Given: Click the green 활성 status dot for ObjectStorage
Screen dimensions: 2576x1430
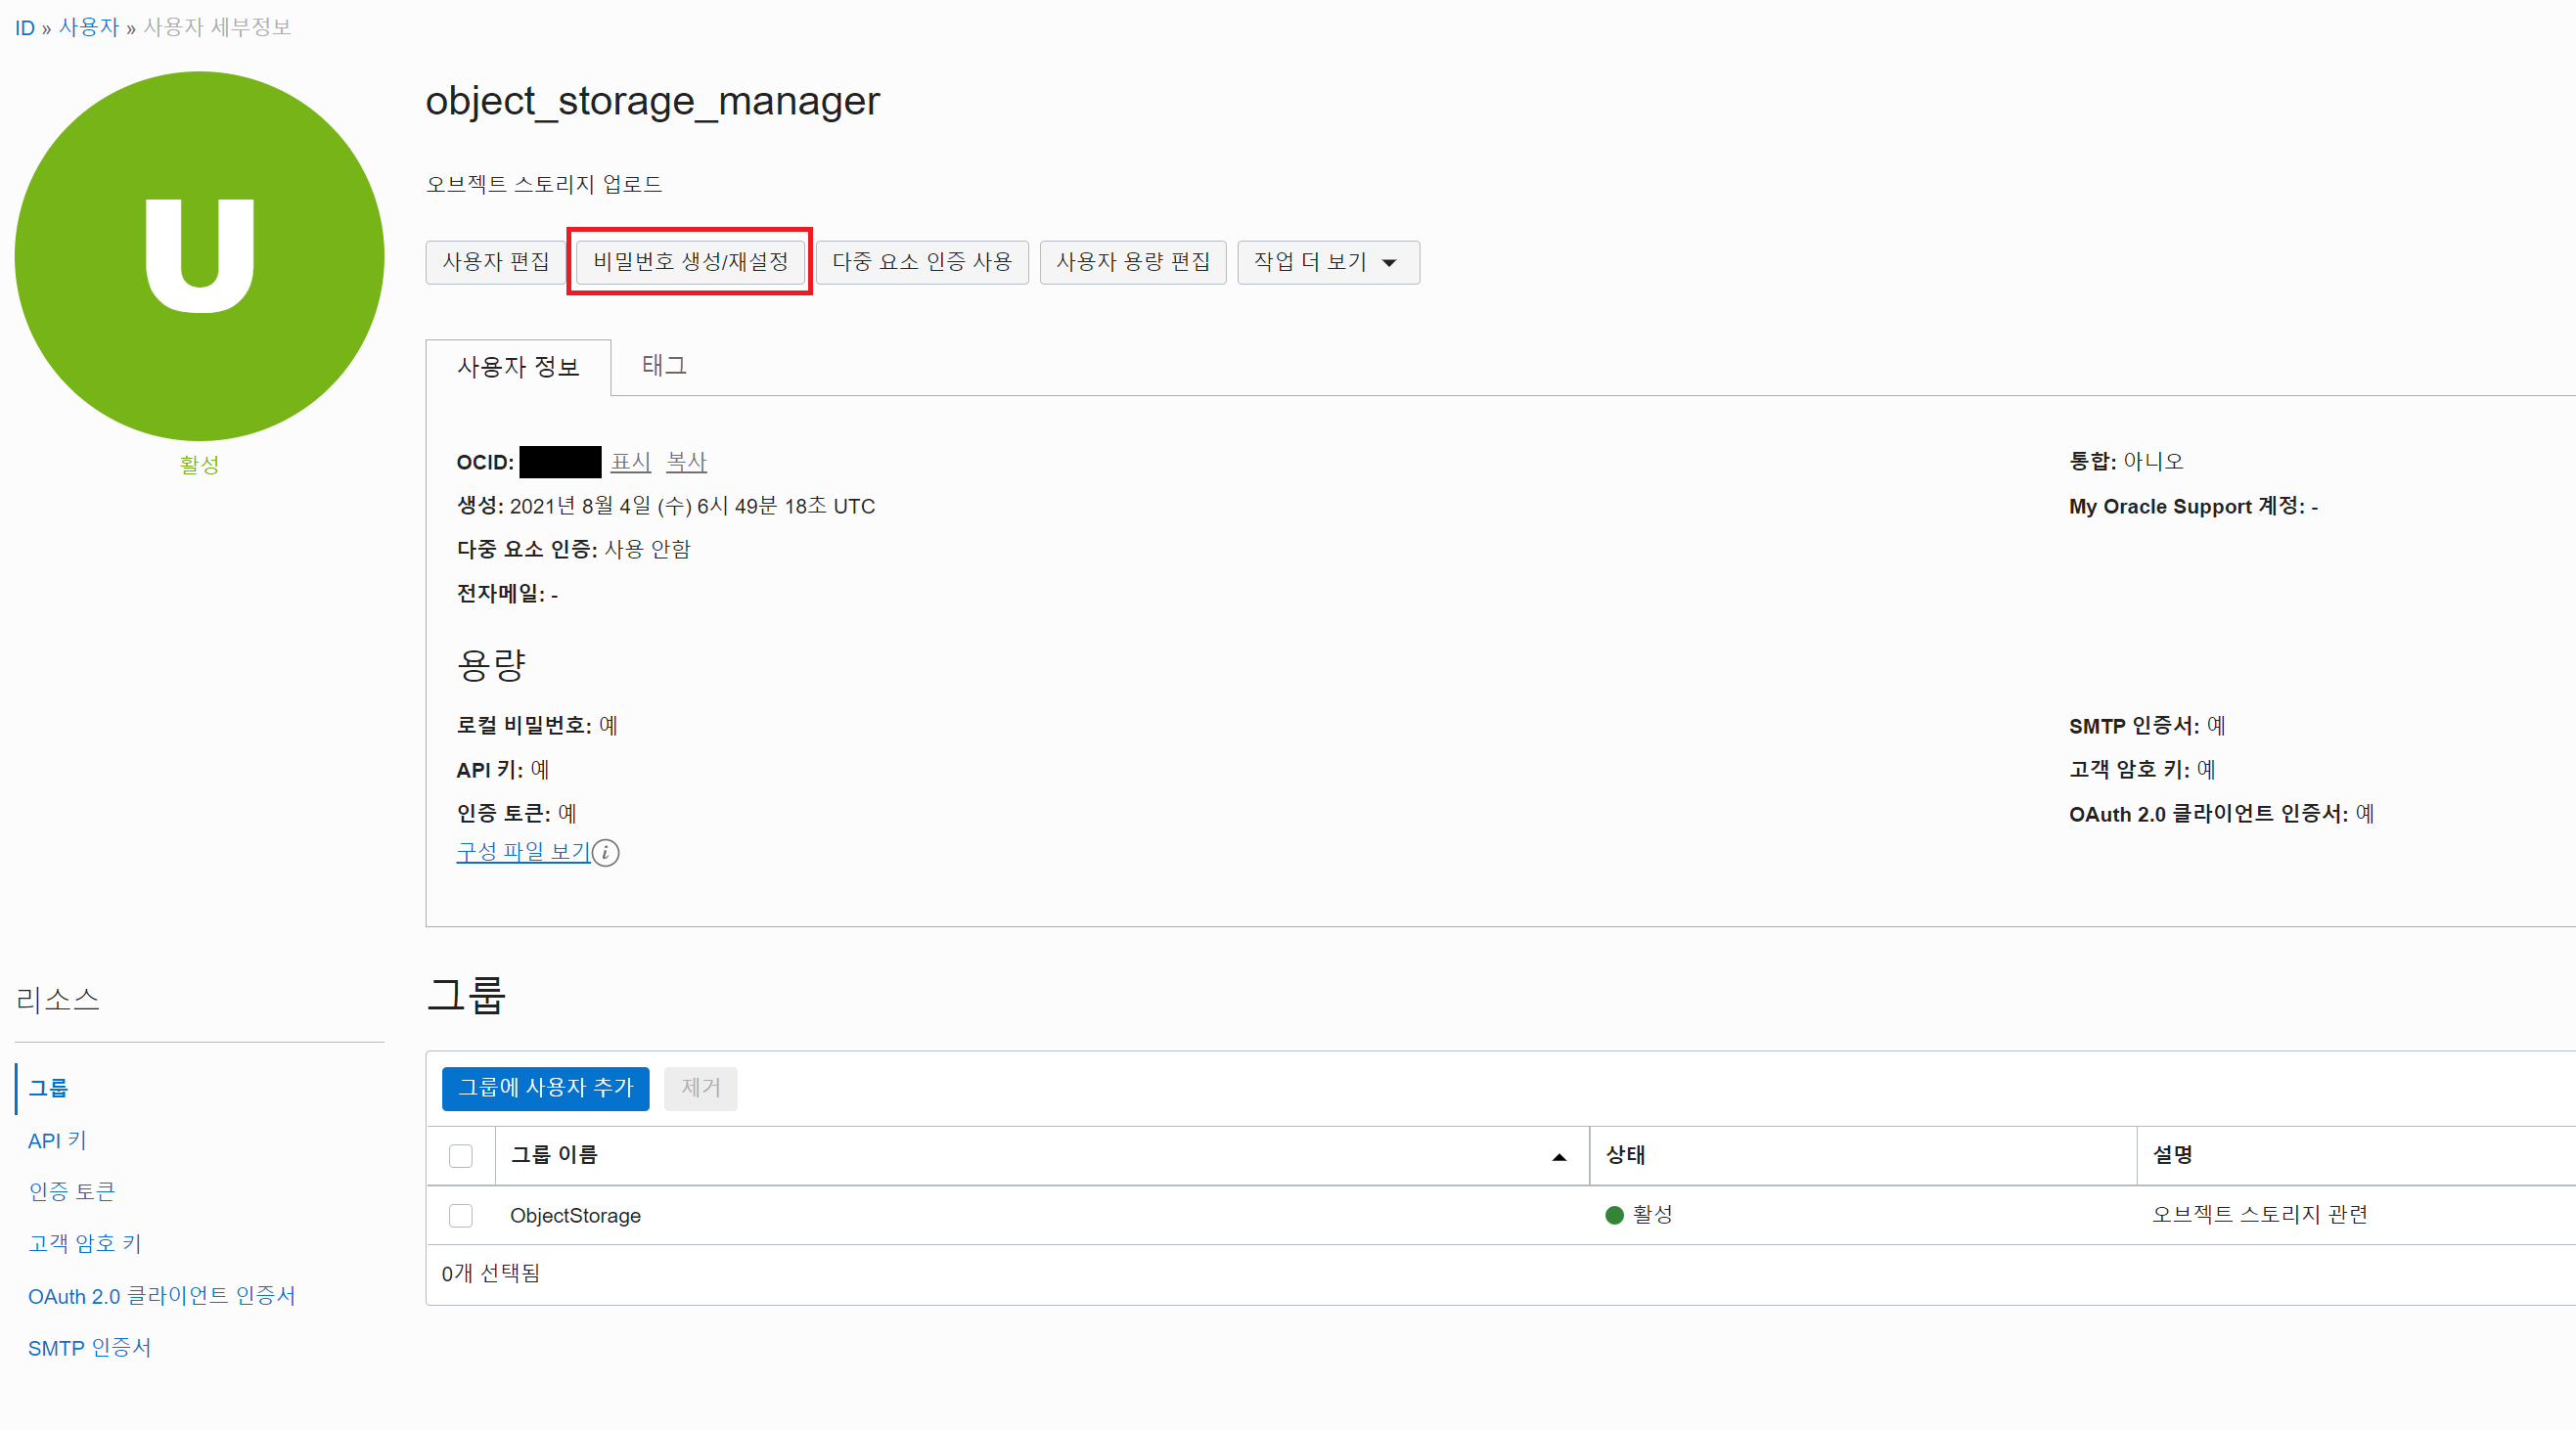Looking at the screenshot, I should click(x=1613, y=1215).
